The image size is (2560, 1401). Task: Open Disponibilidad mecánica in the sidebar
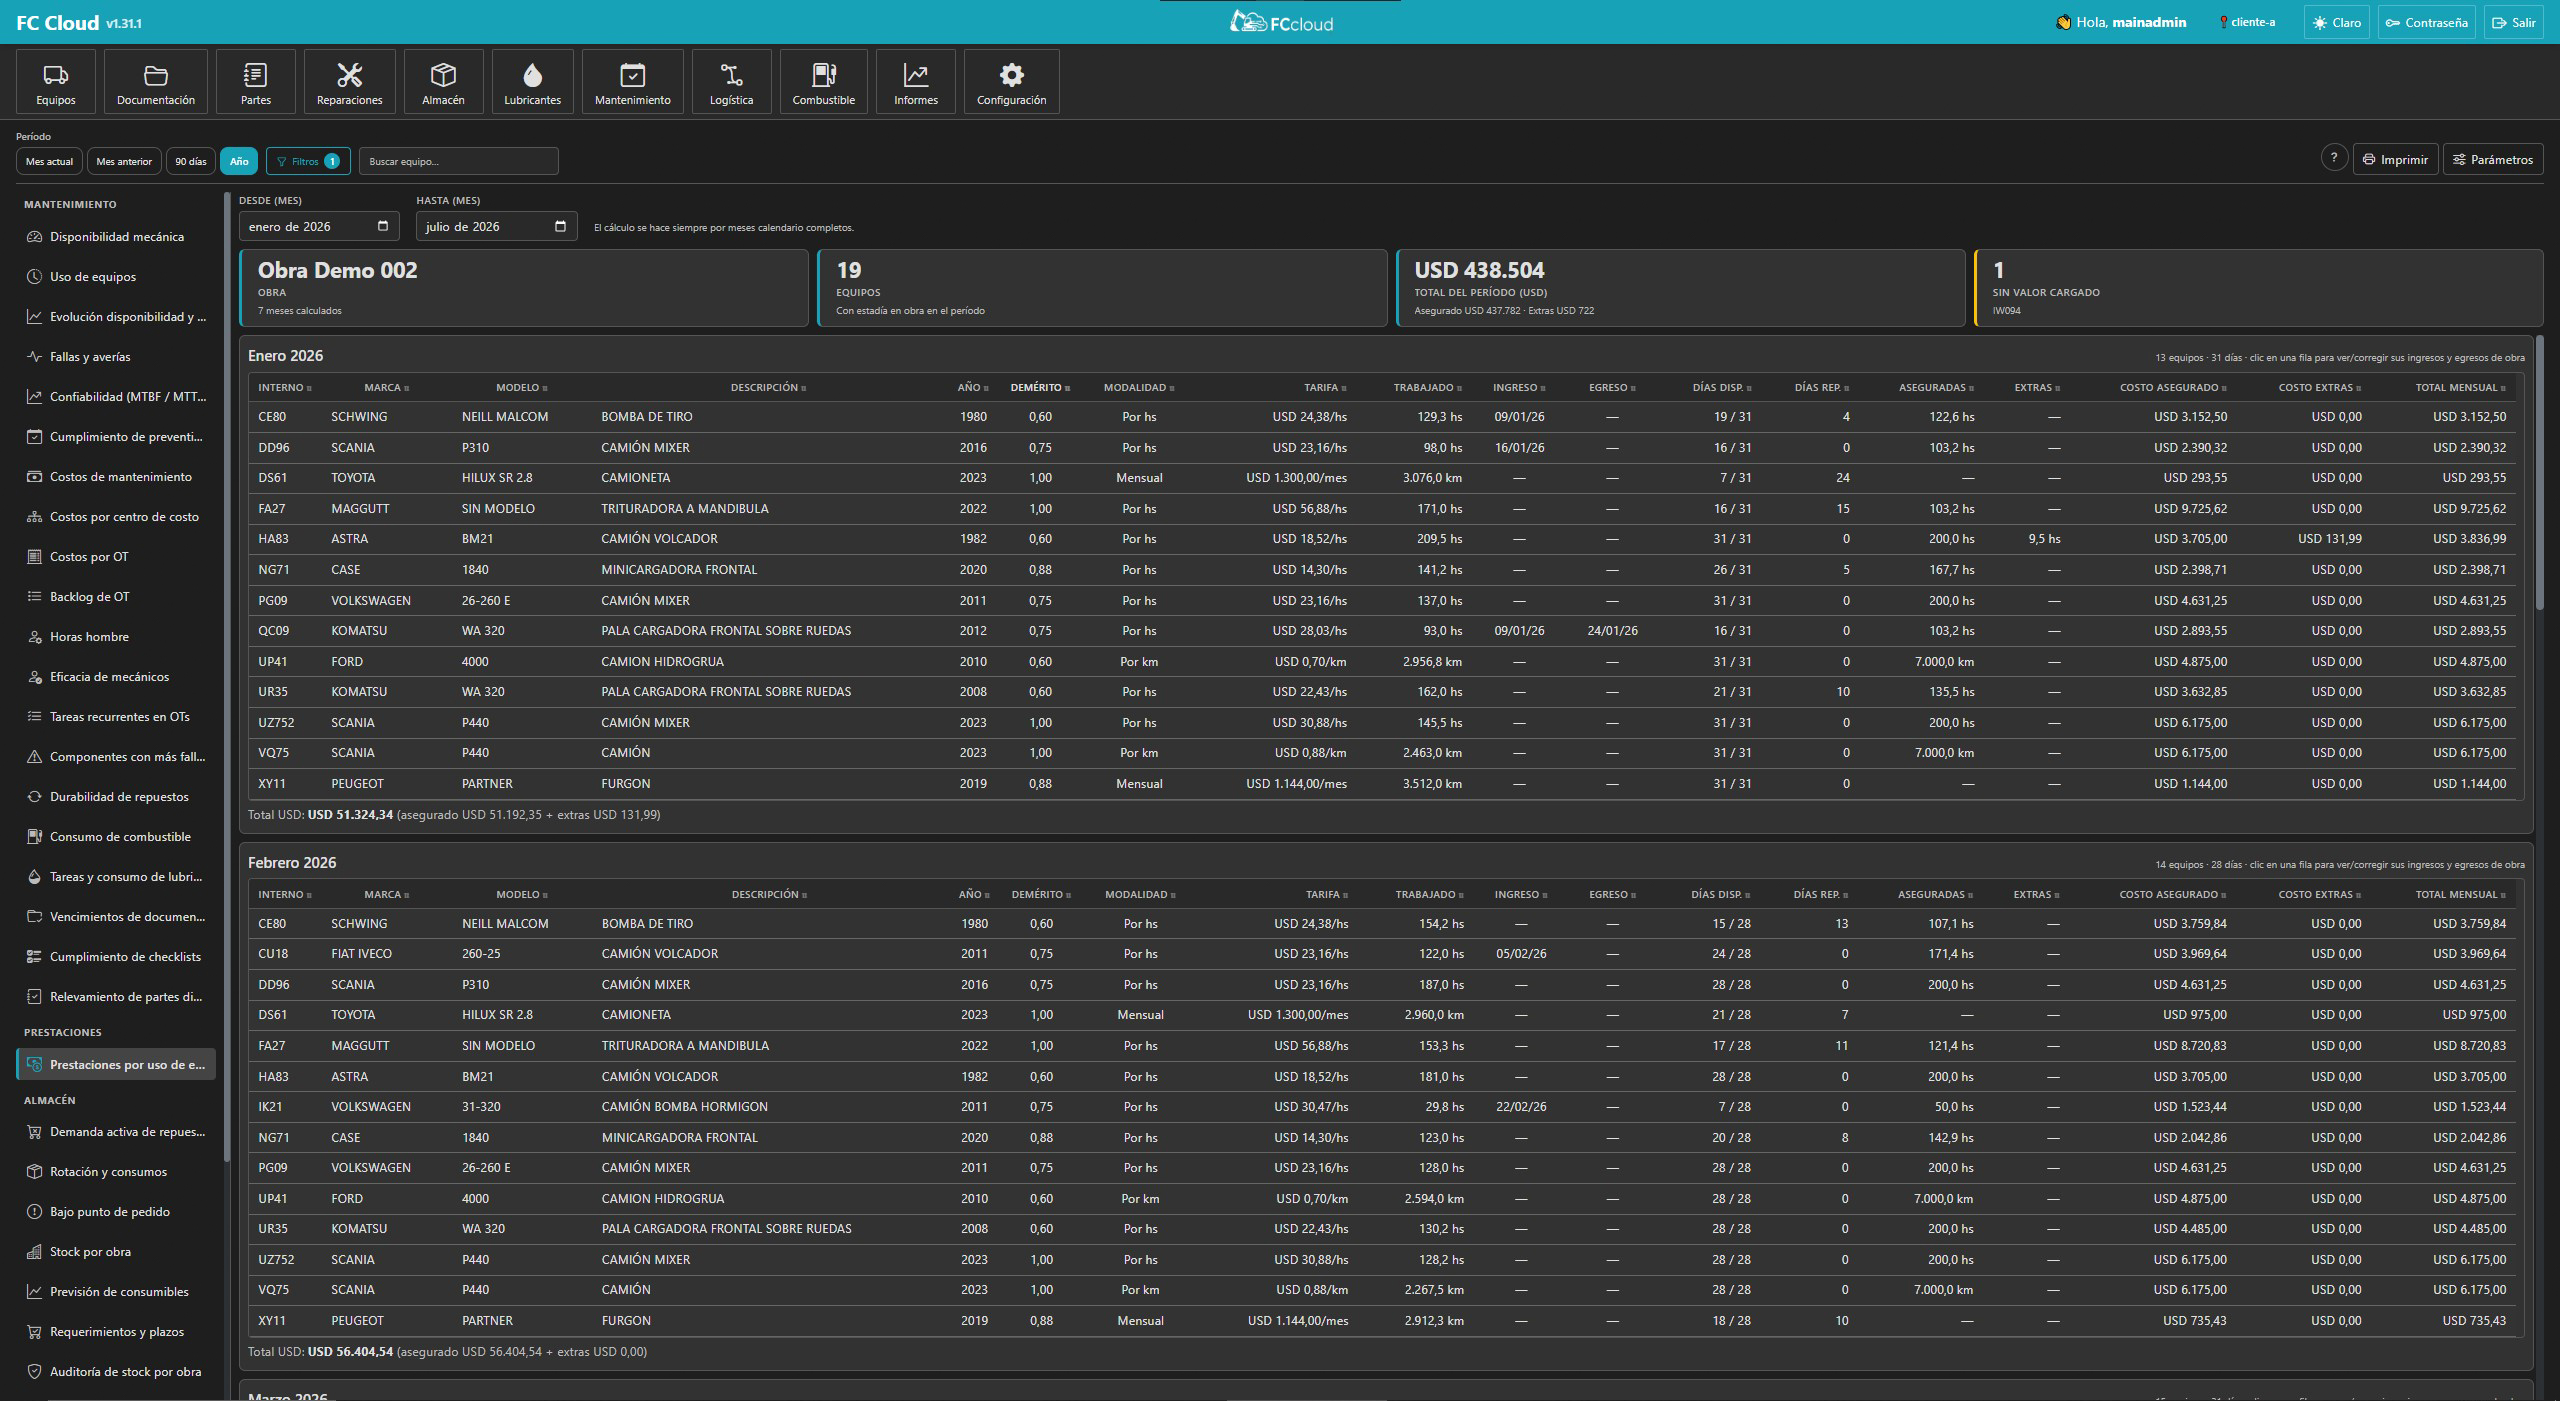click(x=116, y=237)
